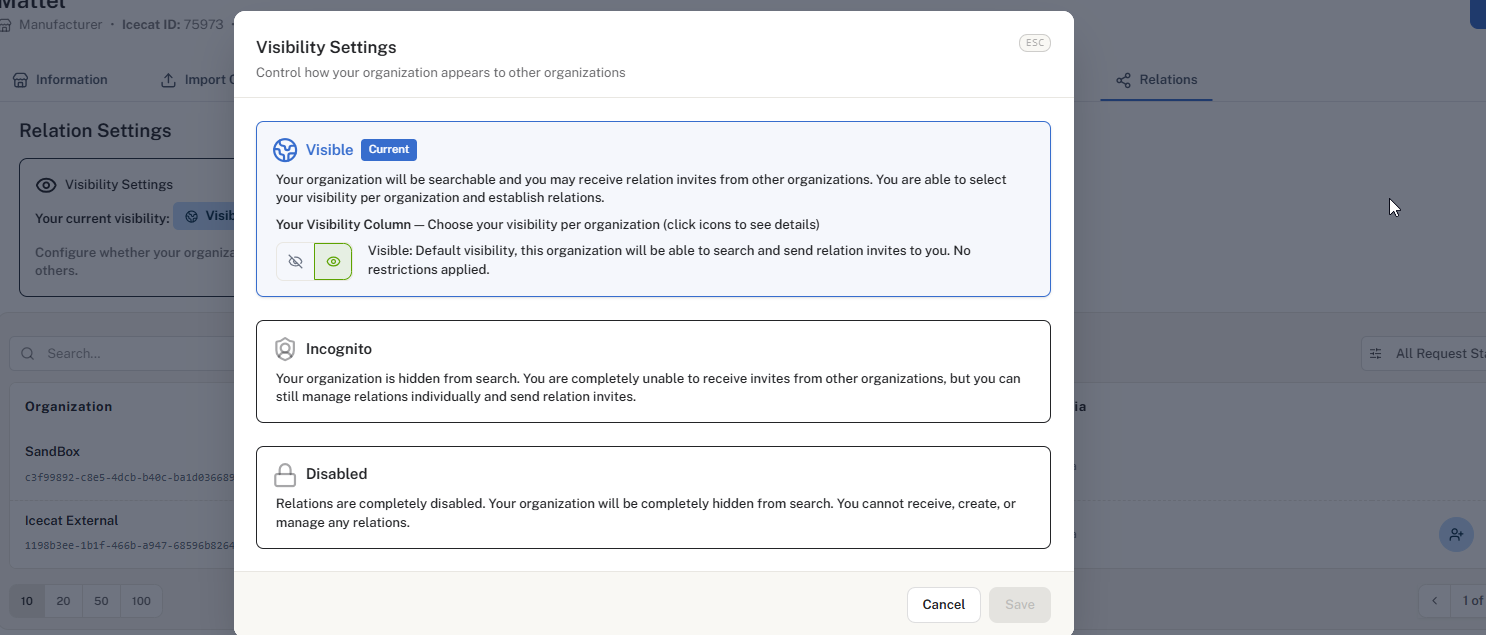The width and height of the screenshot is (1486, 635).
Task: Click the Search organizations field
Action: pos(122,353)
